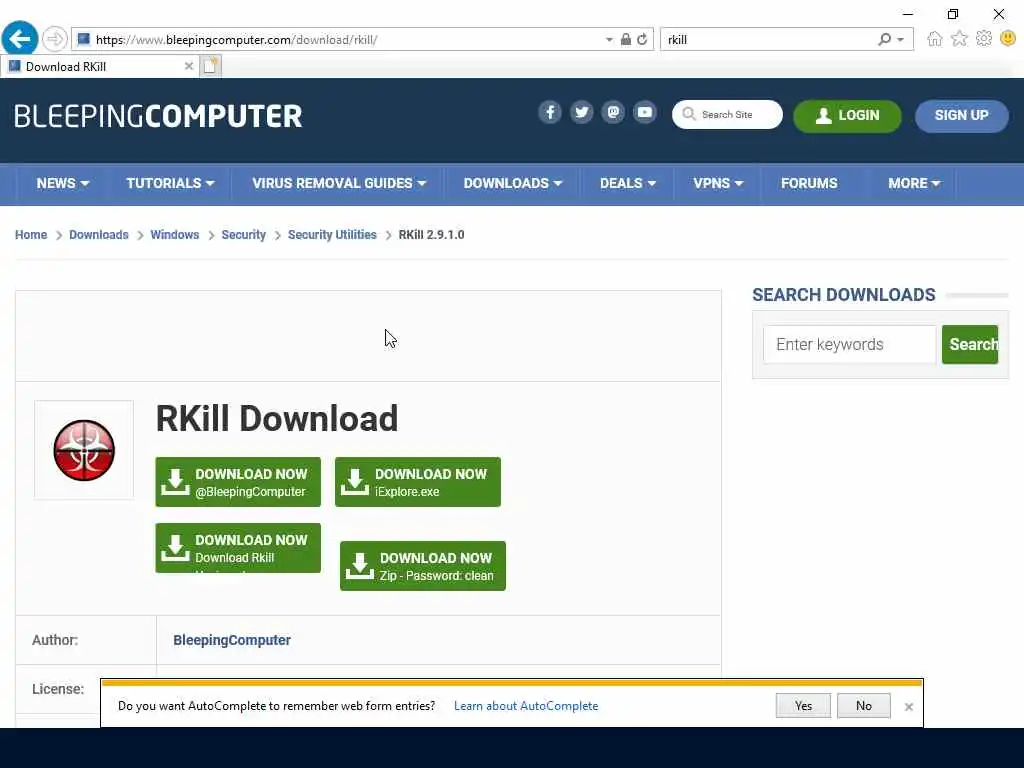Click the License: label

(x=58, y=689)
